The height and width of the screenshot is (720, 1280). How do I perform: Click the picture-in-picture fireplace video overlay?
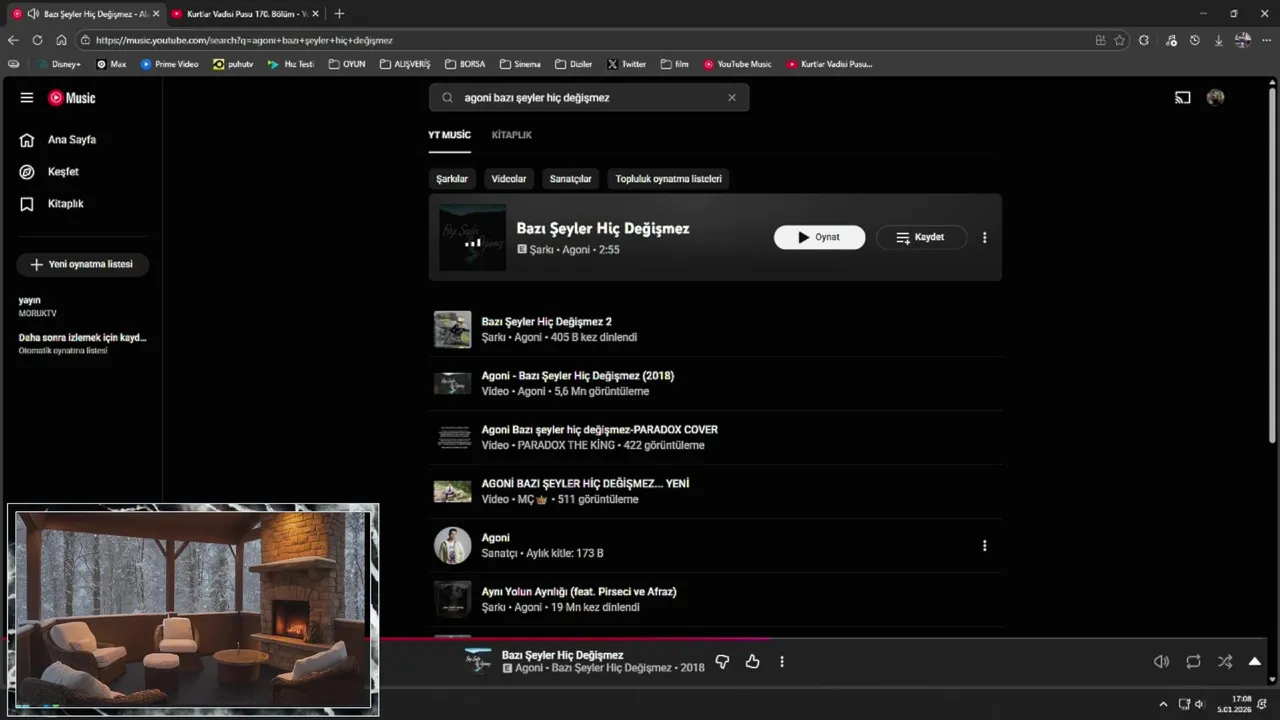(193, 609)
